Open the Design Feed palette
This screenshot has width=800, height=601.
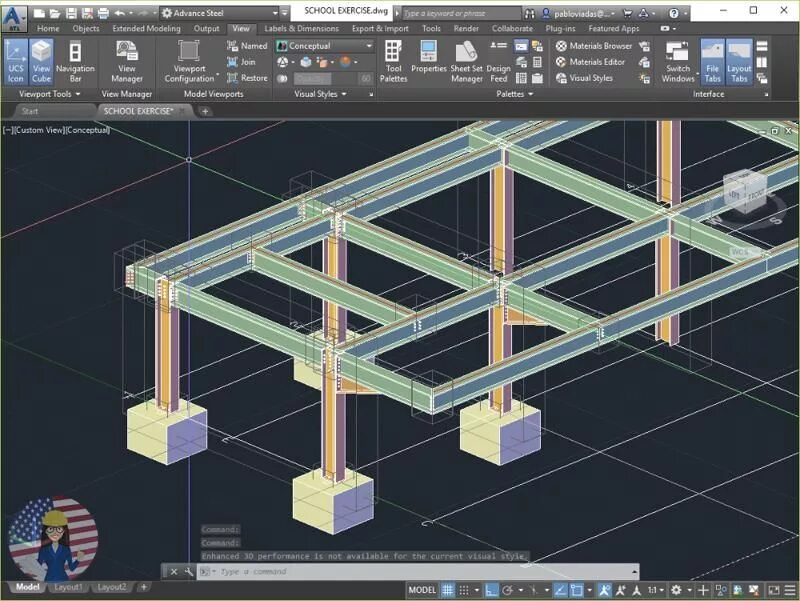click(498, 62)
